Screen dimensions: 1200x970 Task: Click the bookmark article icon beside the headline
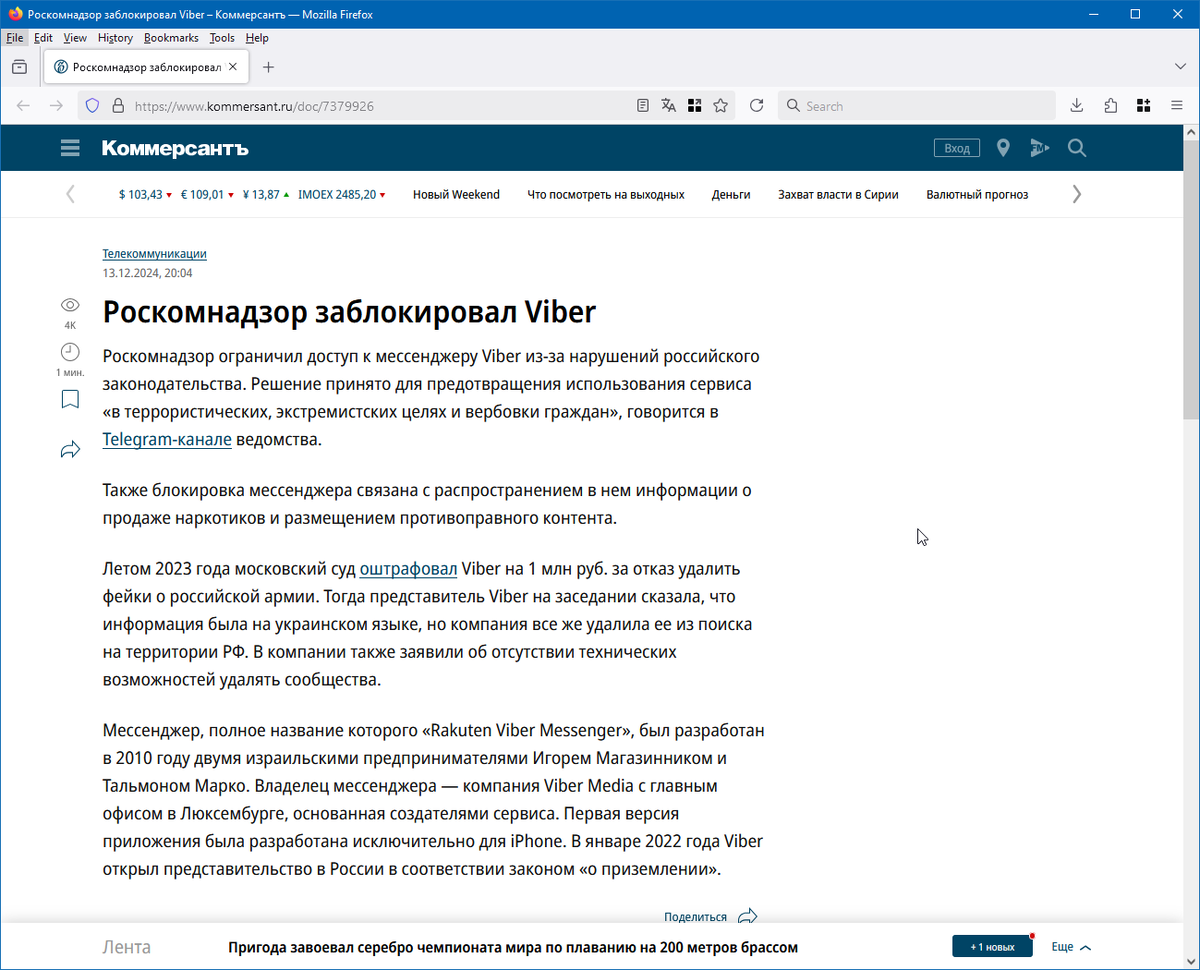click(70, 400)
